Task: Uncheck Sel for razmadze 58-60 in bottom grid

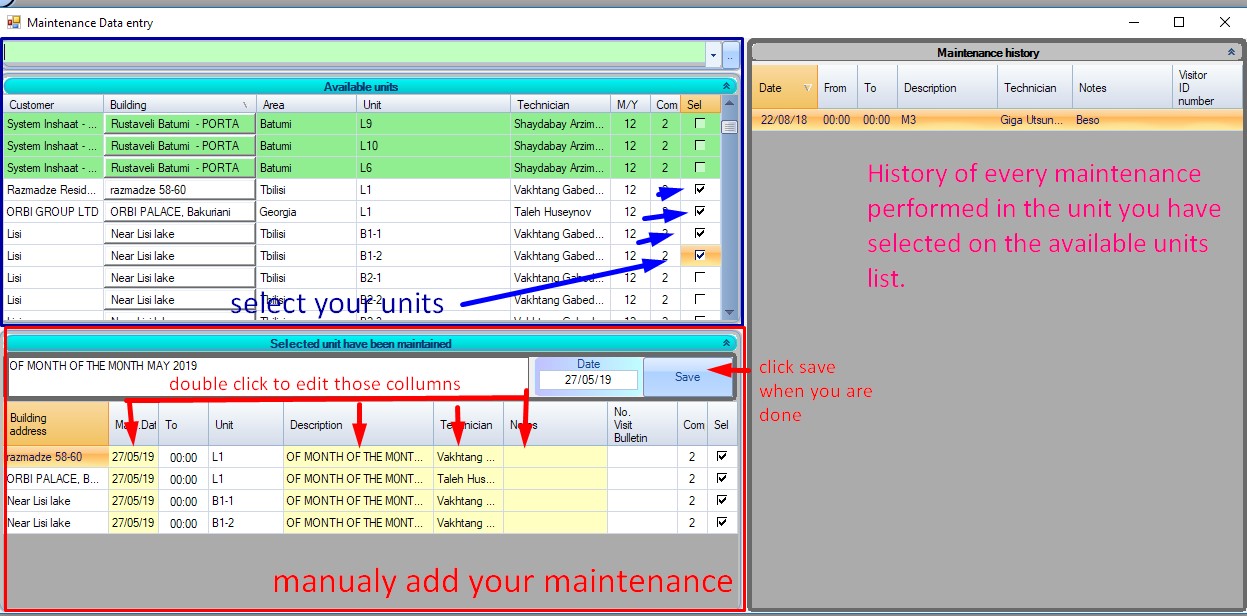Action: 721,456
